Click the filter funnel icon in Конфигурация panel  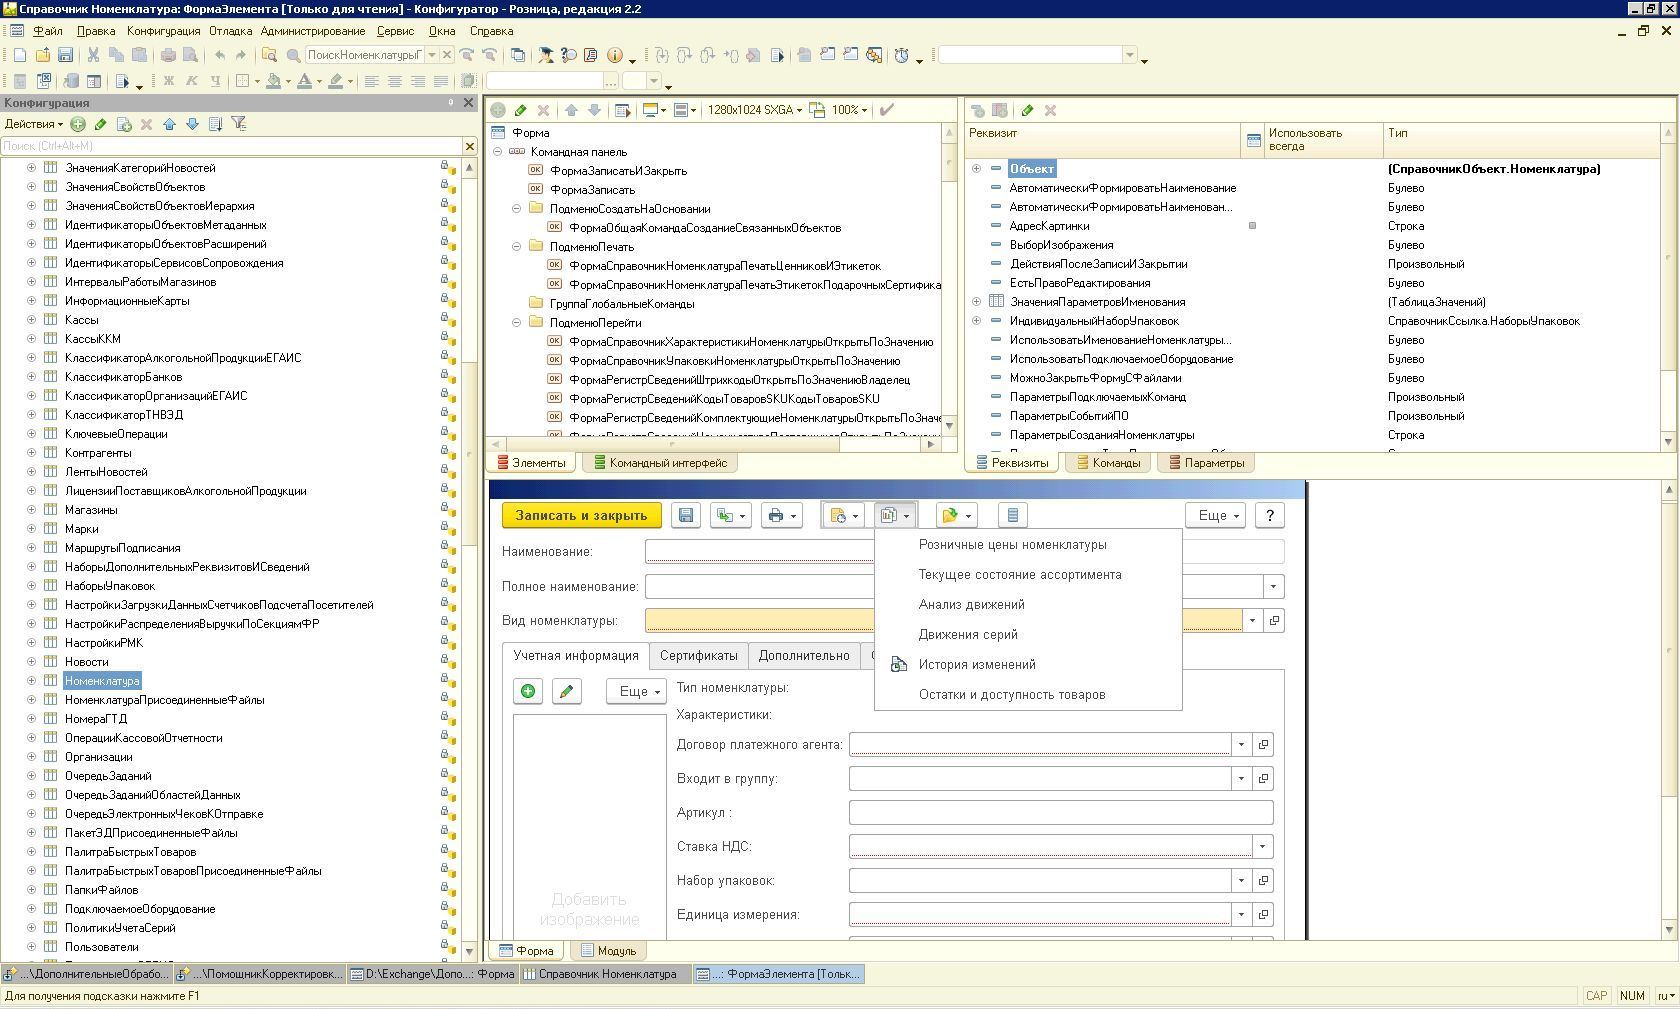pyautogui.click(x=239, y=124)
